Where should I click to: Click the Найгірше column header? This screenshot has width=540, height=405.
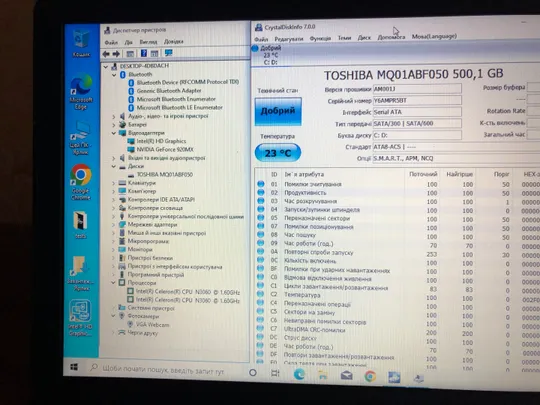pos(459,174)
